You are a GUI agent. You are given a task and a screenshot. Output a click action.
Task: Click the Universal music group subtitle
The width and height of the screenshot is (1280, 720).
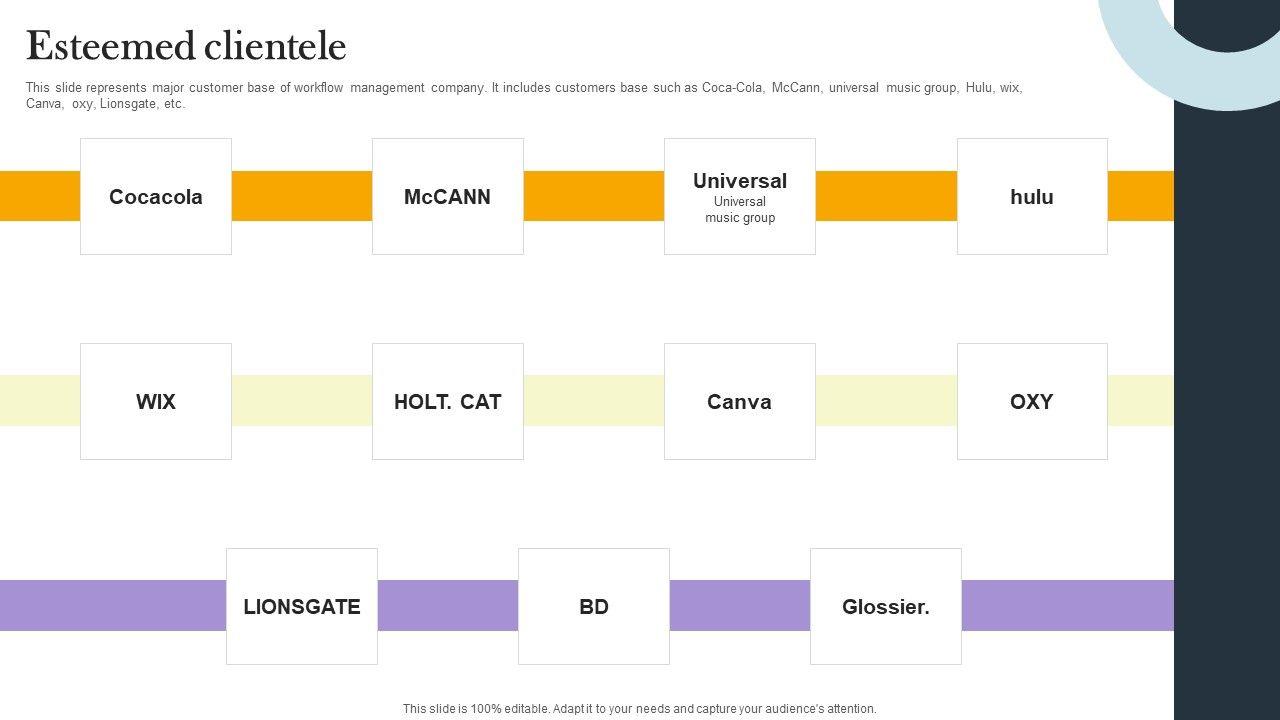pos(739,210)
